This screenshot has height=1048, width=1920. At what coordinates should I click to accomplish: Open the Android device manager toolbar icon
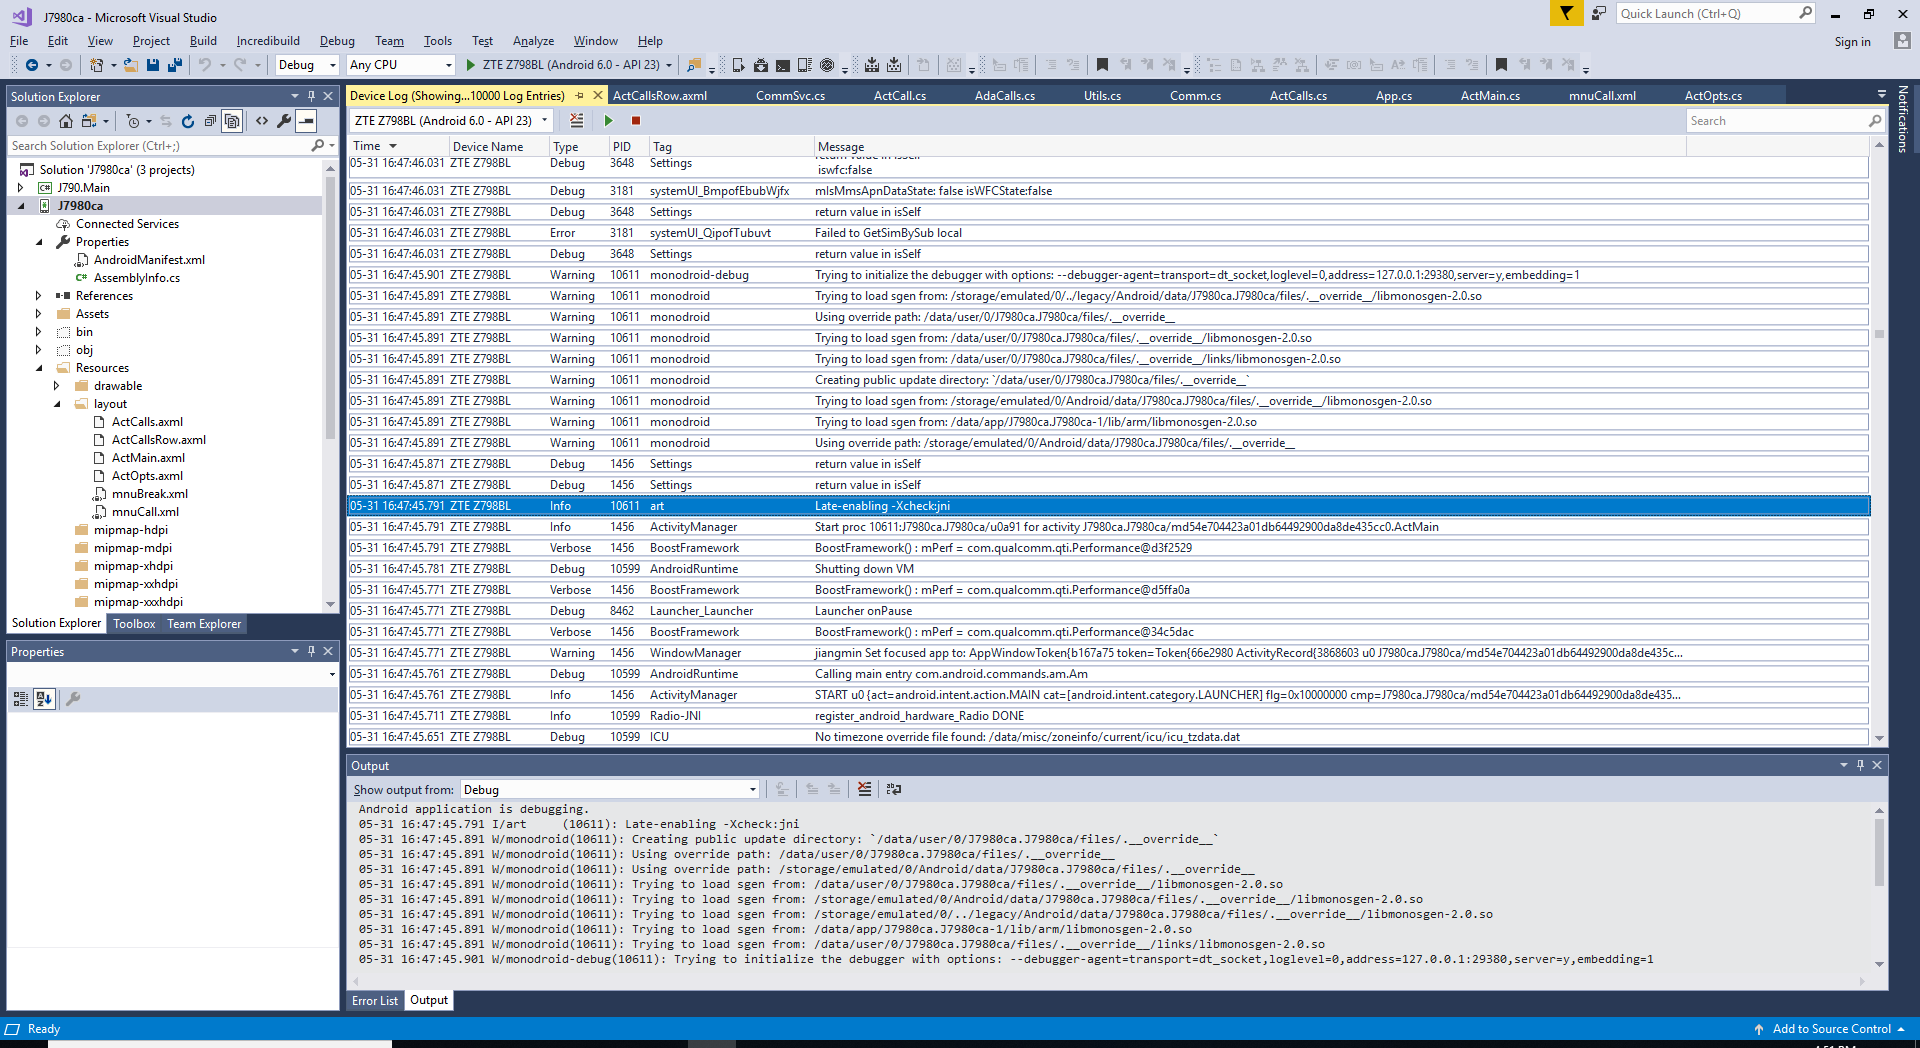[739, 65]
